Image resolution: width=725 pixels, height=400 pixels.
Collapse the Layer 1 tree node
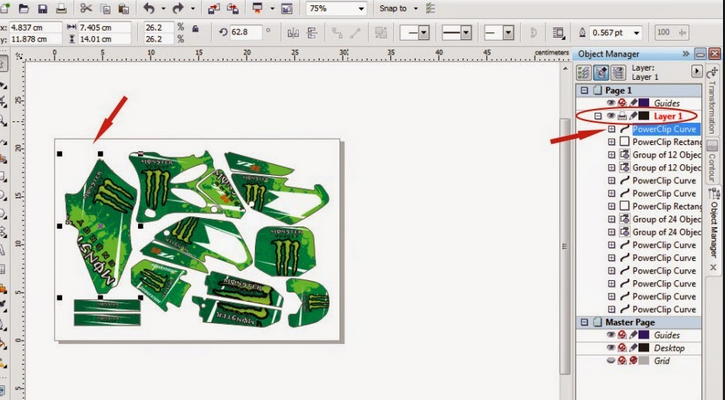[598, 116]
